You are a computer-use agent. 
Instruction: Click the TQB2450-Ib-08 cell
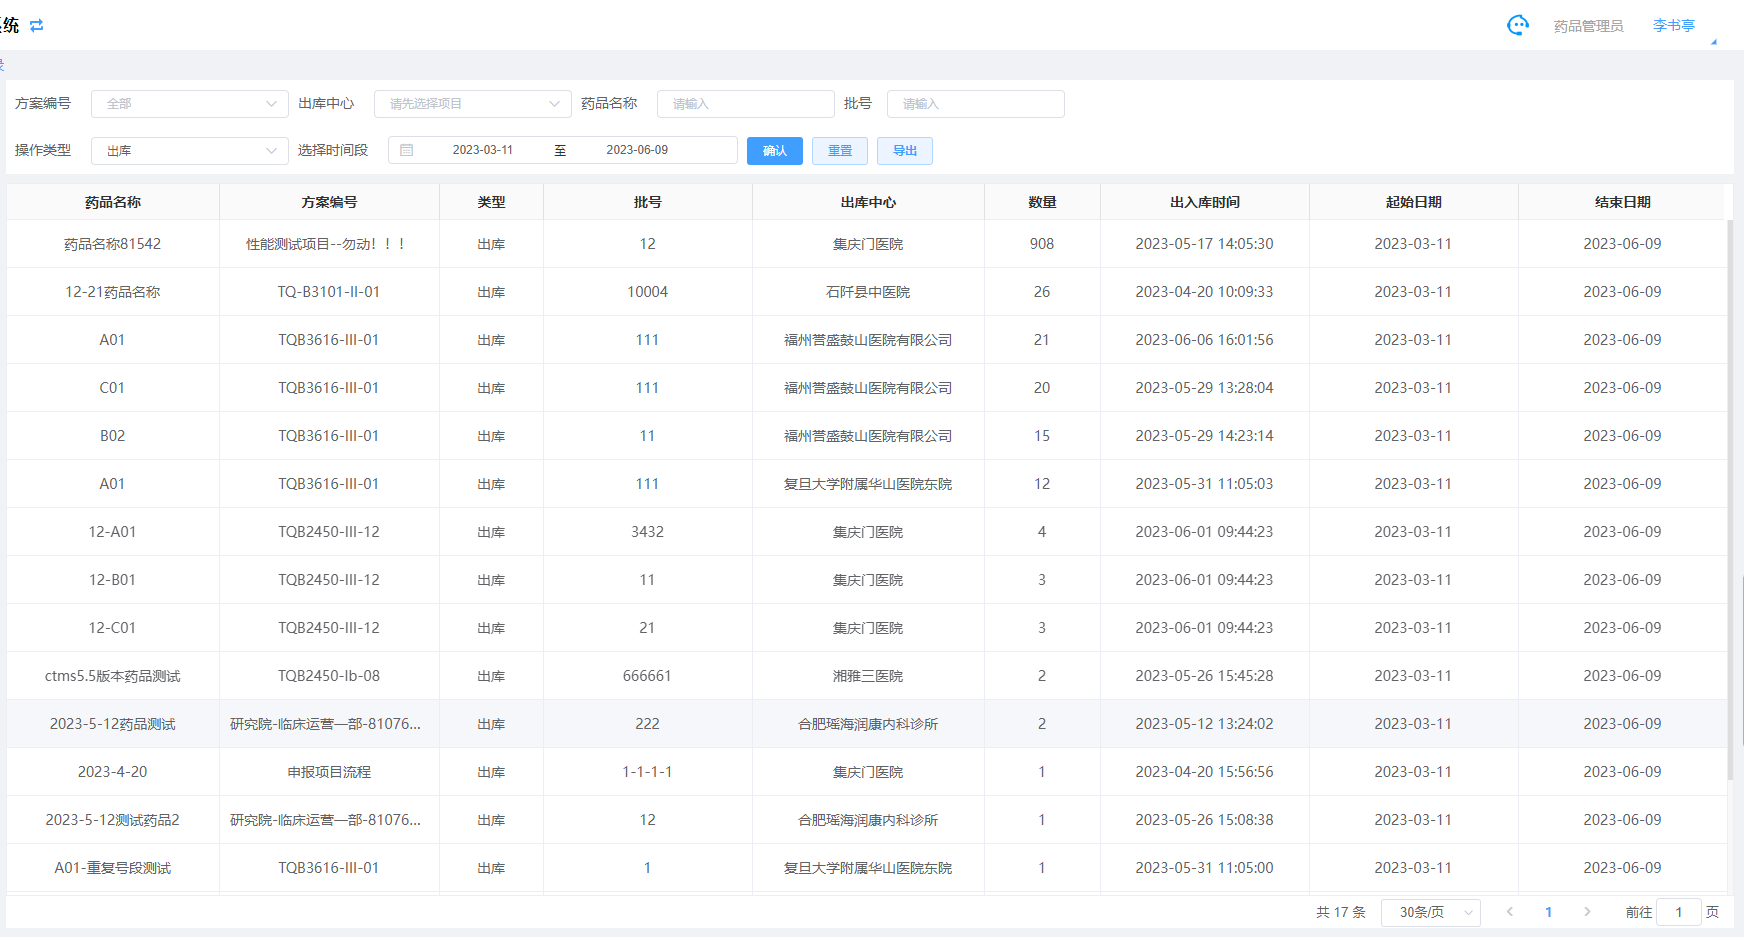(x=329, y=676)
